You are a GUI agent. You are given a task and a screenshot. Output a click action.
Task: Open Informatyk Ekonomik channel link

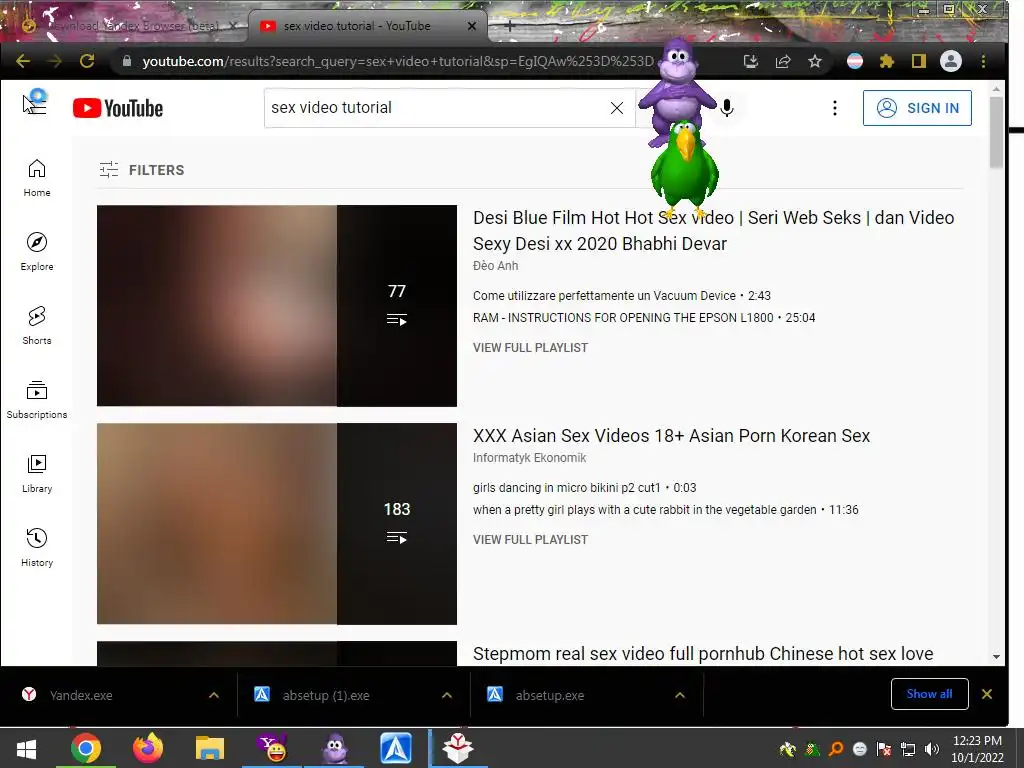coord(530,458)
